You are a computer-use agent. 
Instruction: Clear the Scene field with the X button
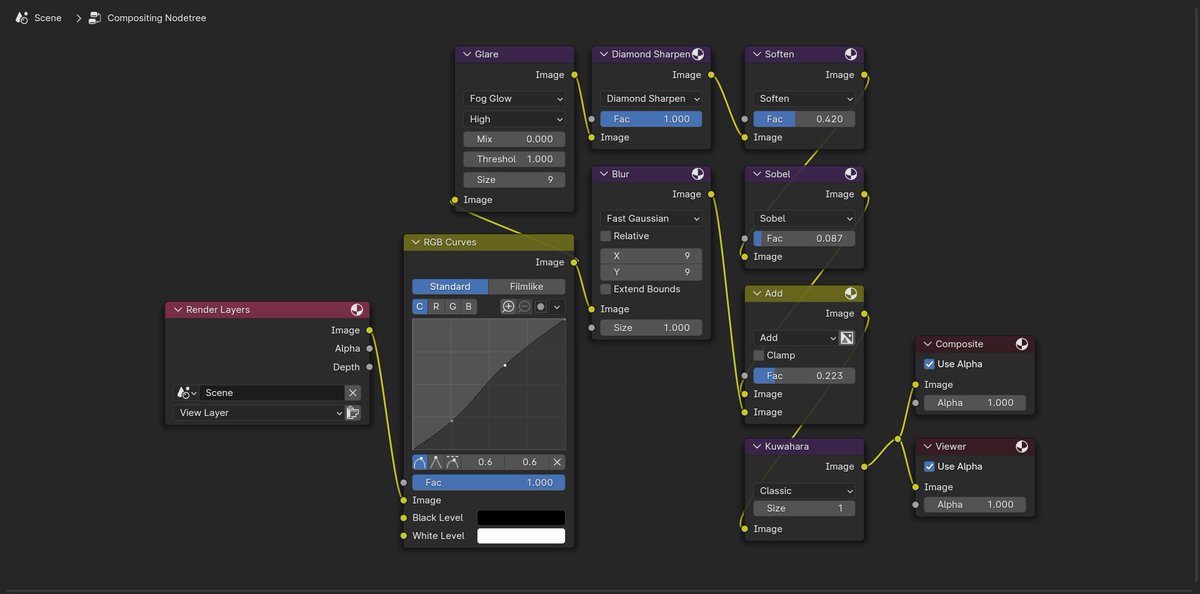point(353,393)
